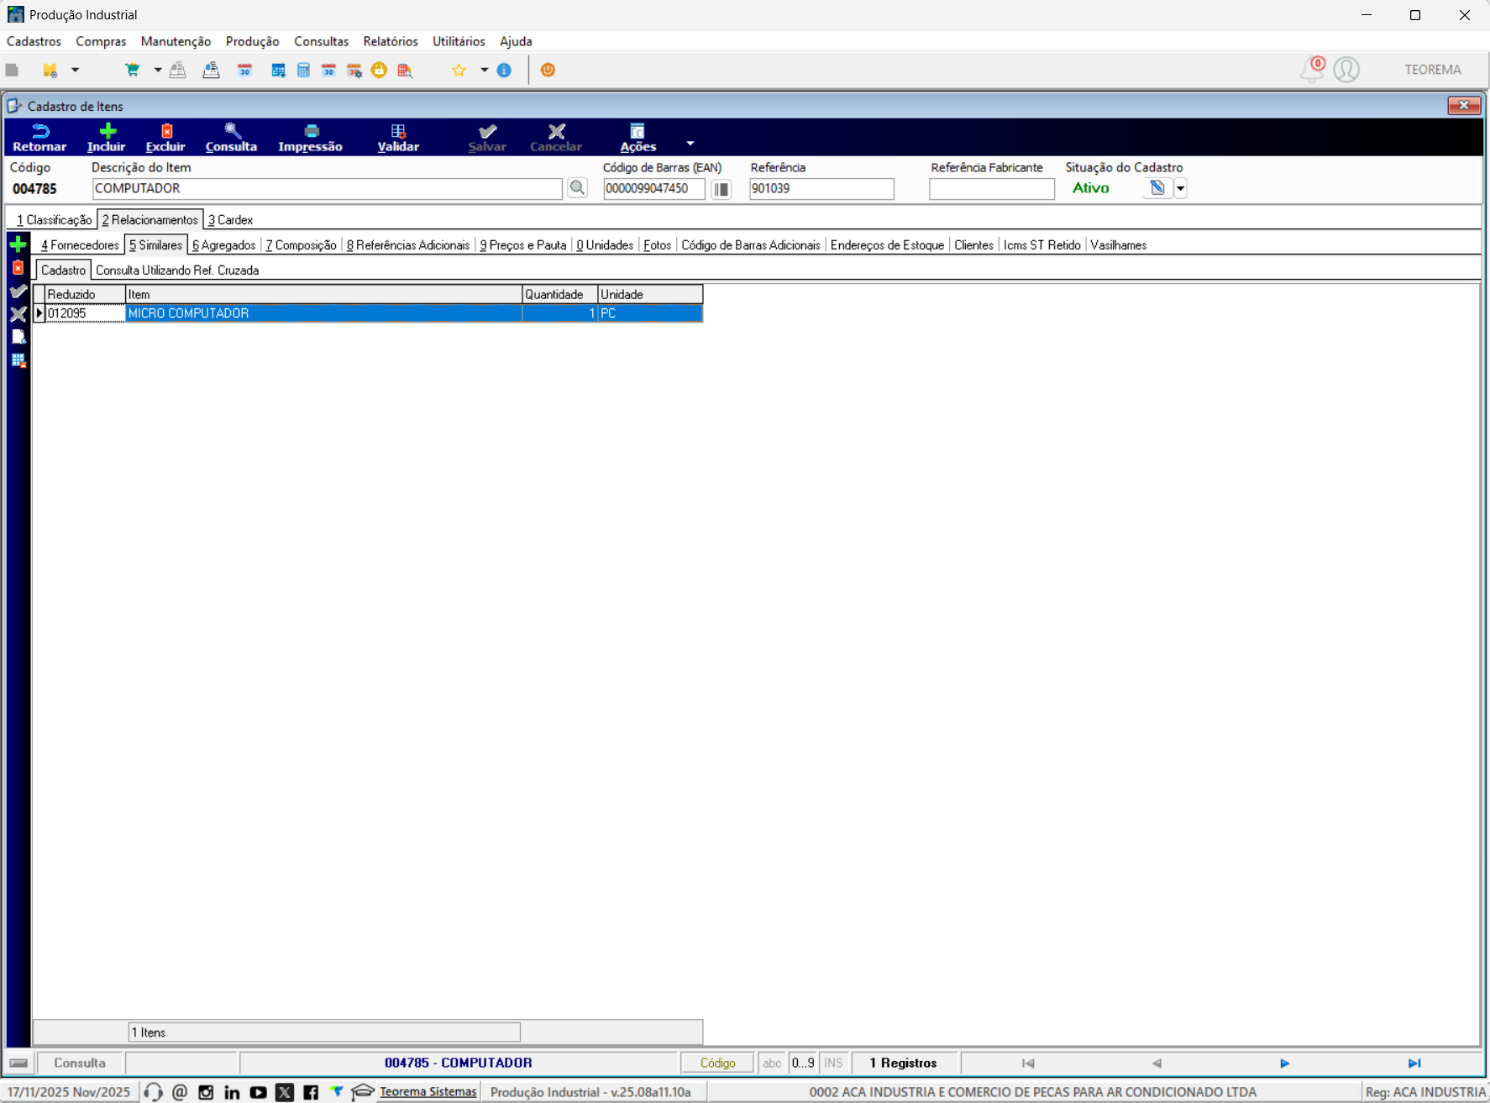This screenshot has width=1490, height=1103.
Task: Open the 4 Fornecedores subtab
Action: [80, 245]
